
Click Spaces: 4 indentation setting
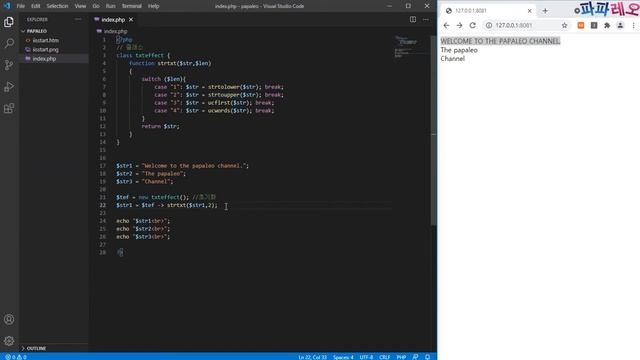(343, 357)
